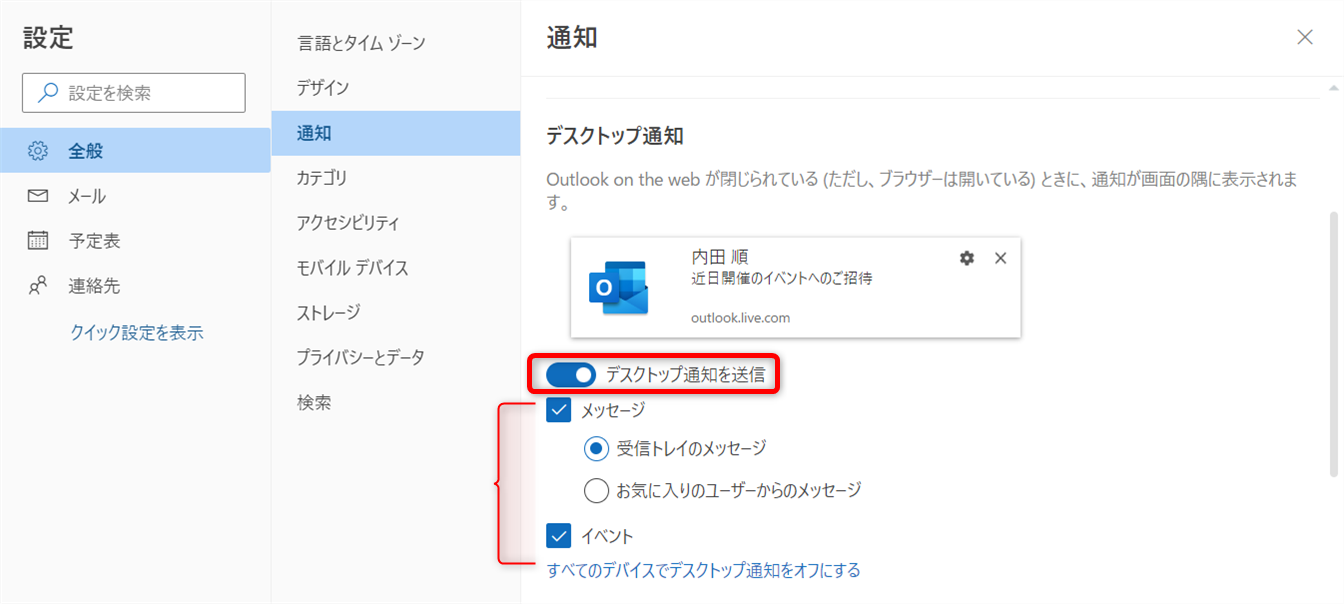Click すべてのデバイスでデスクトップ通知をオフにする link
The height and width of the screenshot is (604, 1344).
pyautogui.click(x=703, y=571)
